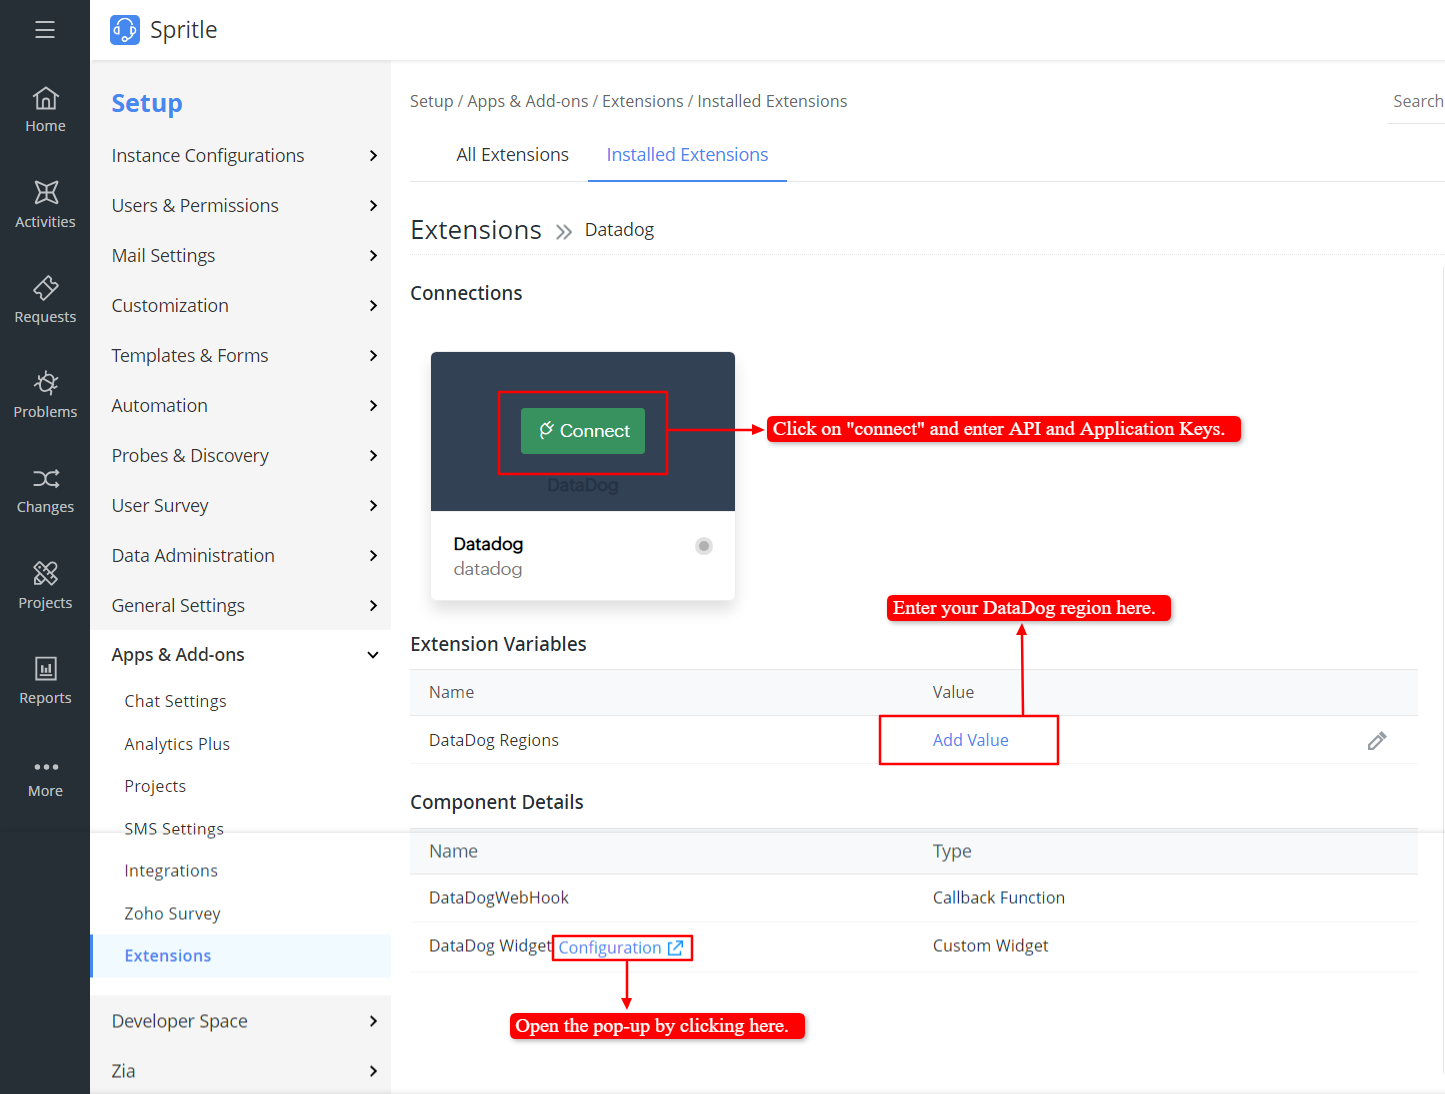
Task: Expand Instance Configurations section
Action: [x=244, y=156]
